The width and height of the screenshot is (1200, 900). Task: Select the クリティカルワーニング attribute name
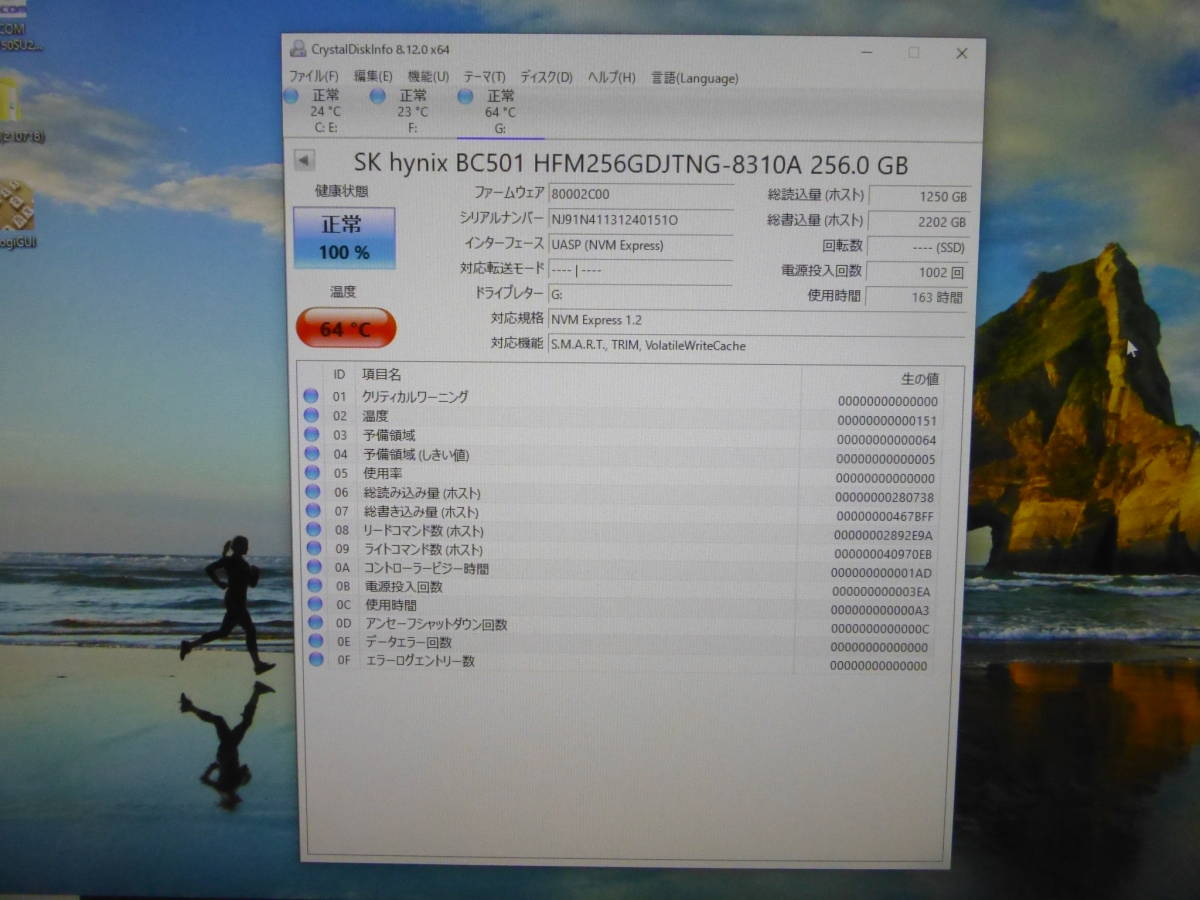[x=415, y=397]
